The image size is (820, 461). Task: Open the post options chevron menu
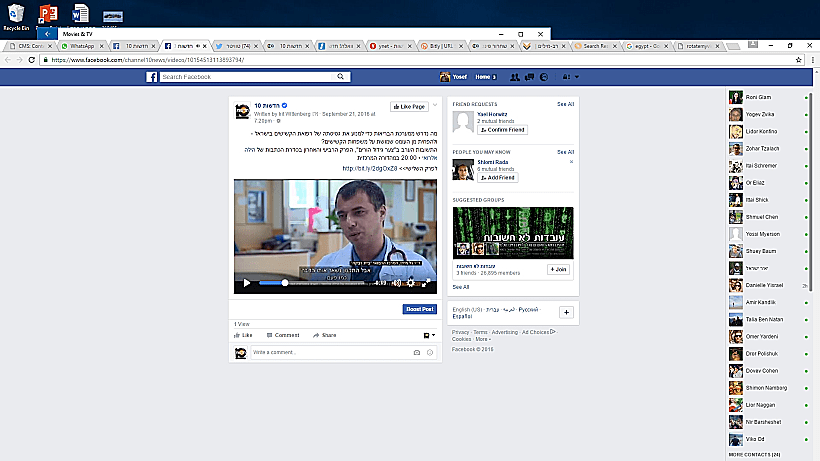(x=433, y=106)
